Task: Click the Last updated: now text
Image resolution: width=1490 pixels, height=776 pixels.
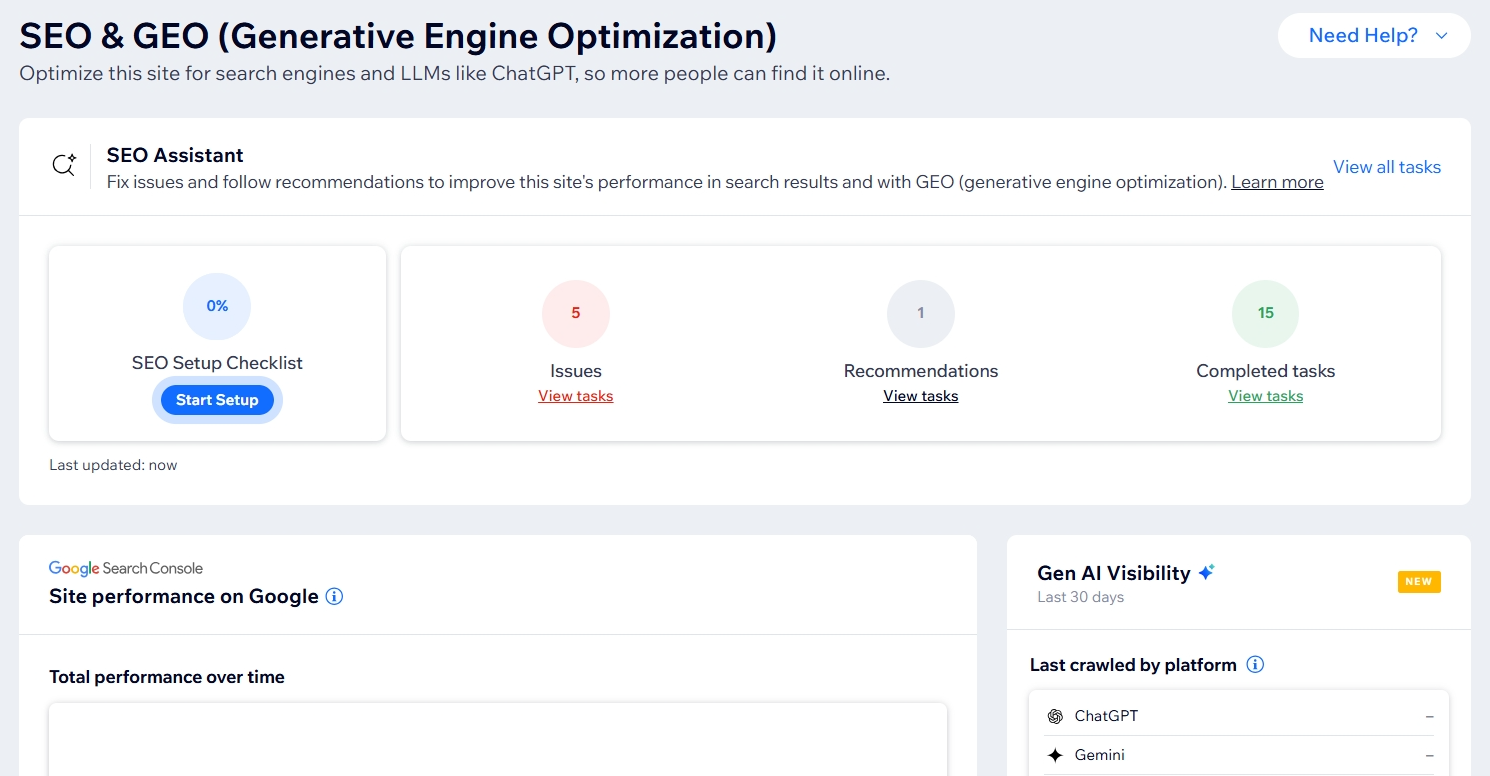Action: point(113,465)
